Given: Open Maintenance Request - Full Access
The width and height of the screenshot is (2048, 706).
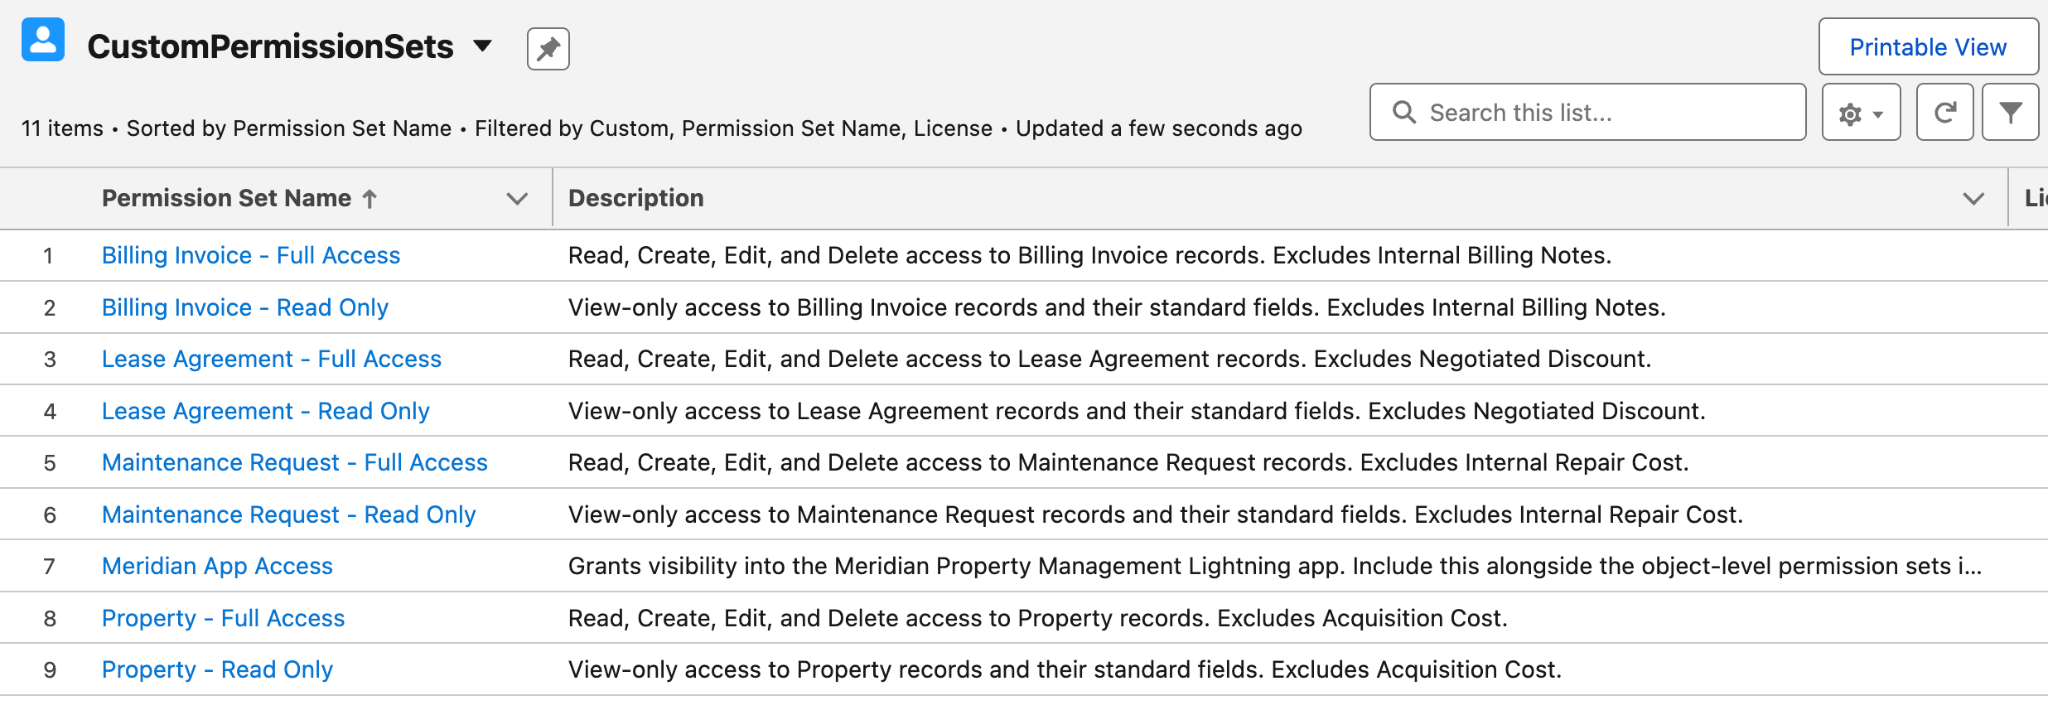Looking at the screenshot, I should click(295, 463).
